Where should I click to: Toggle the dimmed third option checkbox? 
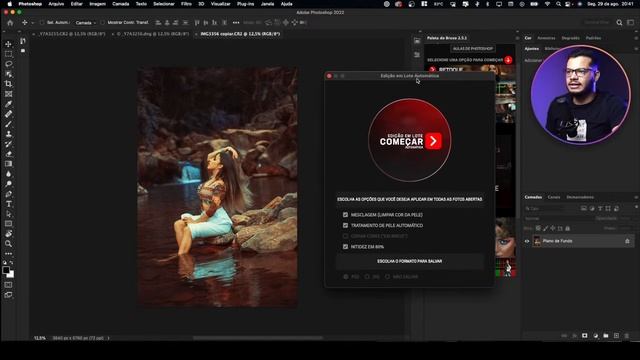(345, 236)
